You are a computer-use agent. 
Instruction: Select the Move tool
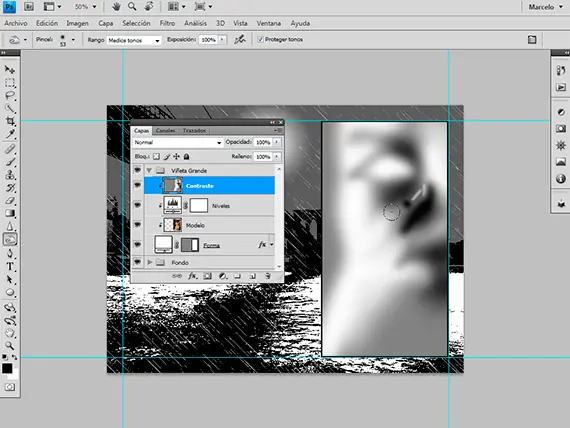tap(10, 69)
